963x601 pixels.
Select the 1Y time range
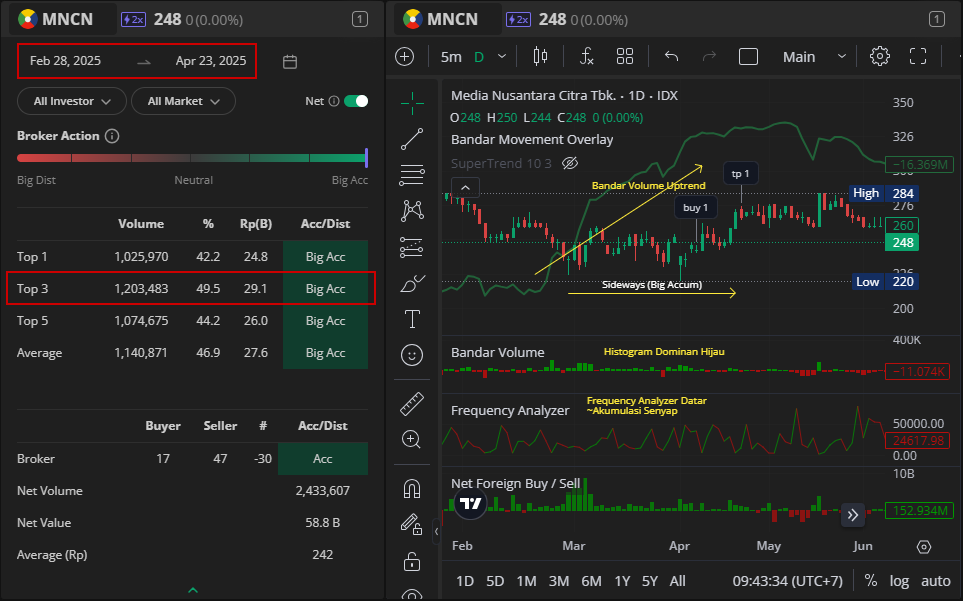[622, 581]
